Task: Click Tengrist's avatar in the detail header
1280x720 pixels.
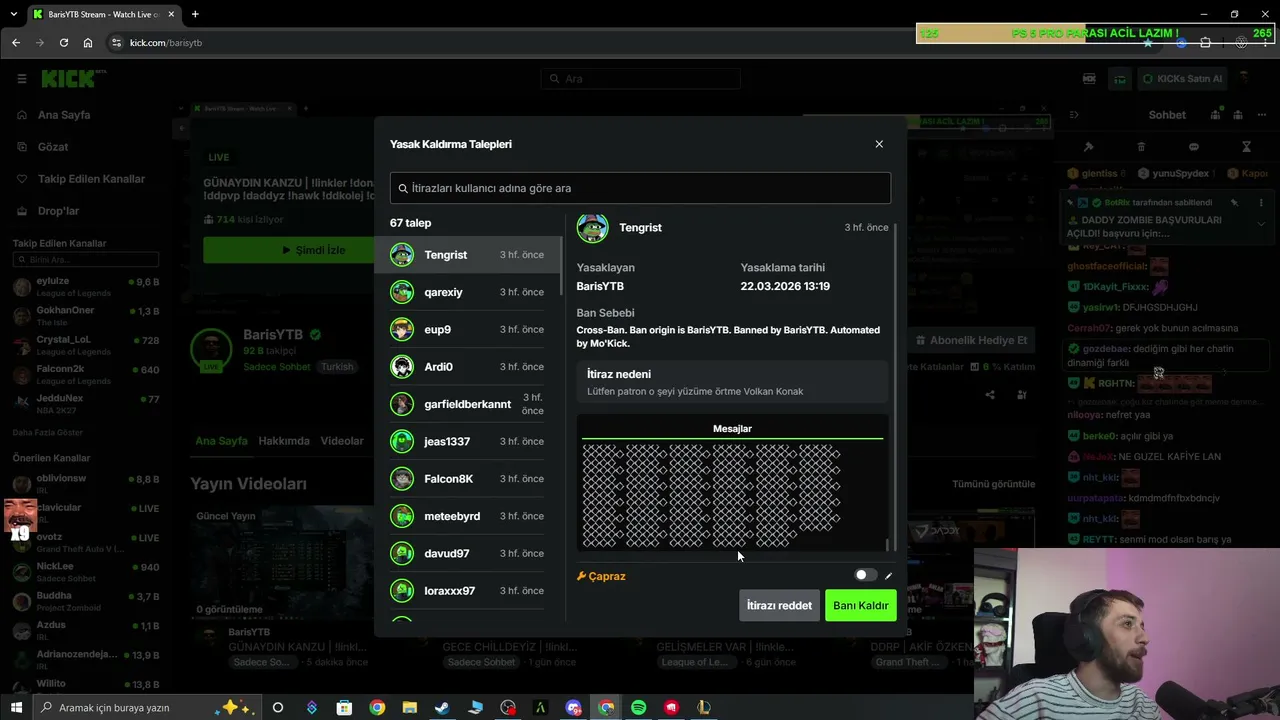Action: tap(592, 228)
